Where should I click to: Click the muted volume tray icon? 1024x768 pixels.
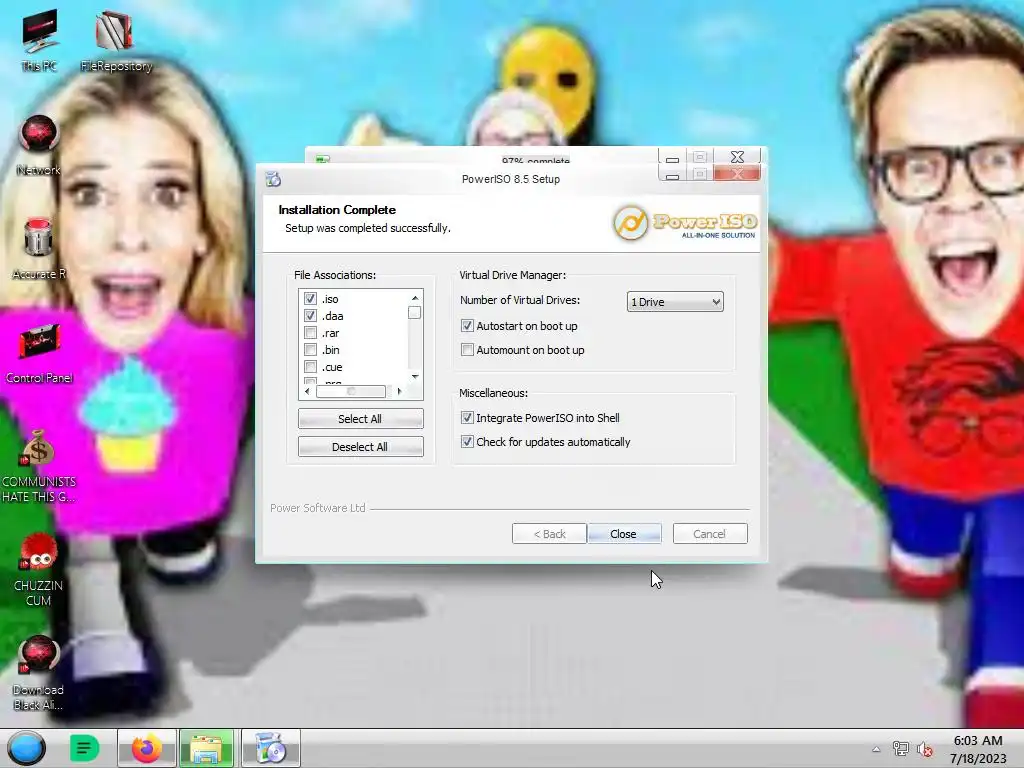click(925, 749)
